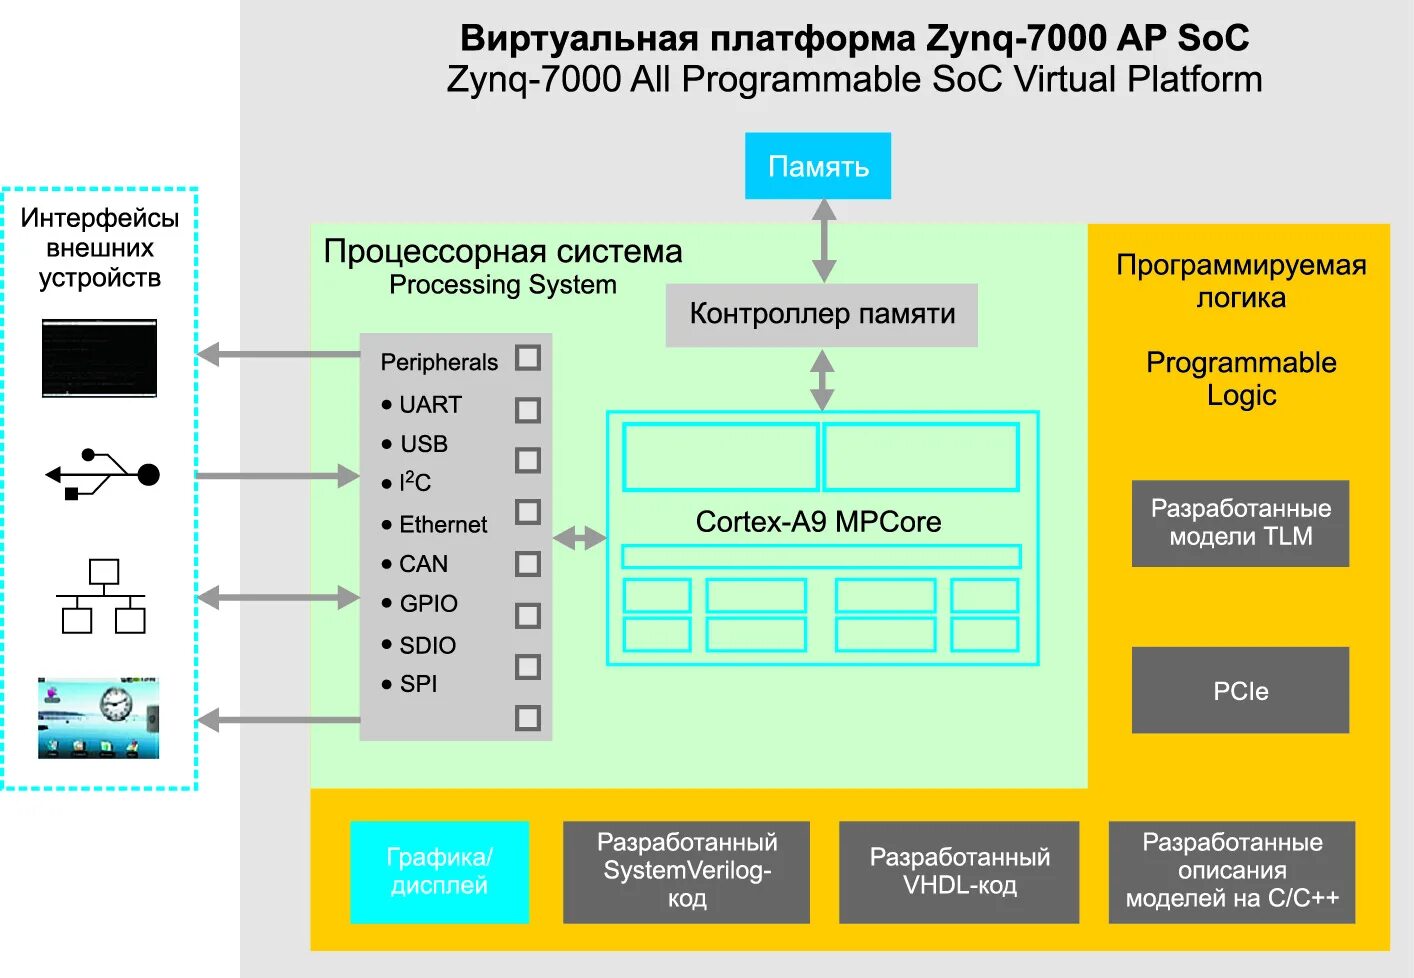This screenshot has height=978, width=1414.
Task: Click Zynq-7000 All Programmable SoC Virtual Platform subtitle
Action: (854, 79)
